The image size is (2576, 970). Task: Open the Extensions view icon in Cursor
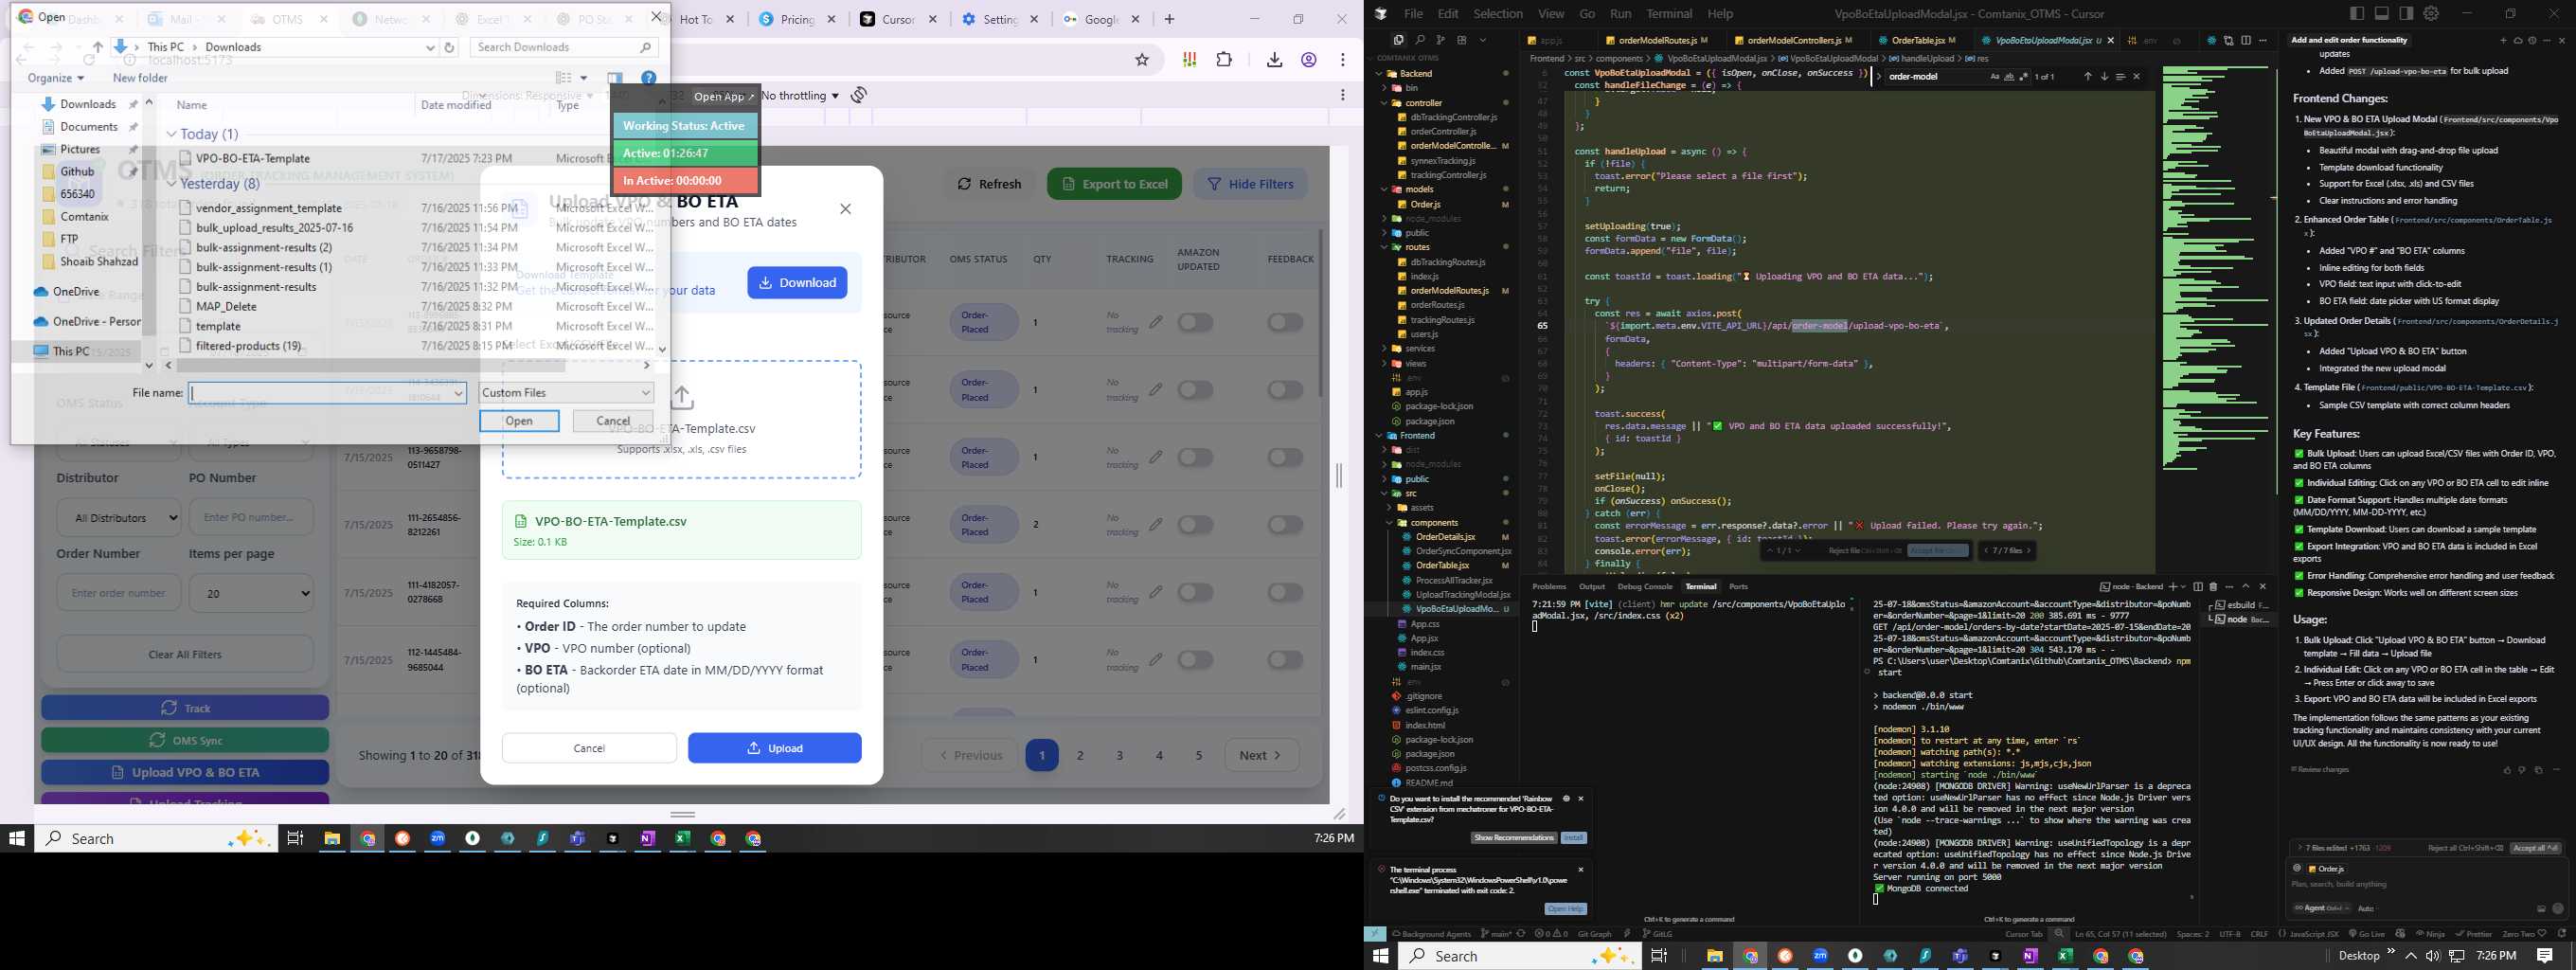[1462, 40]
